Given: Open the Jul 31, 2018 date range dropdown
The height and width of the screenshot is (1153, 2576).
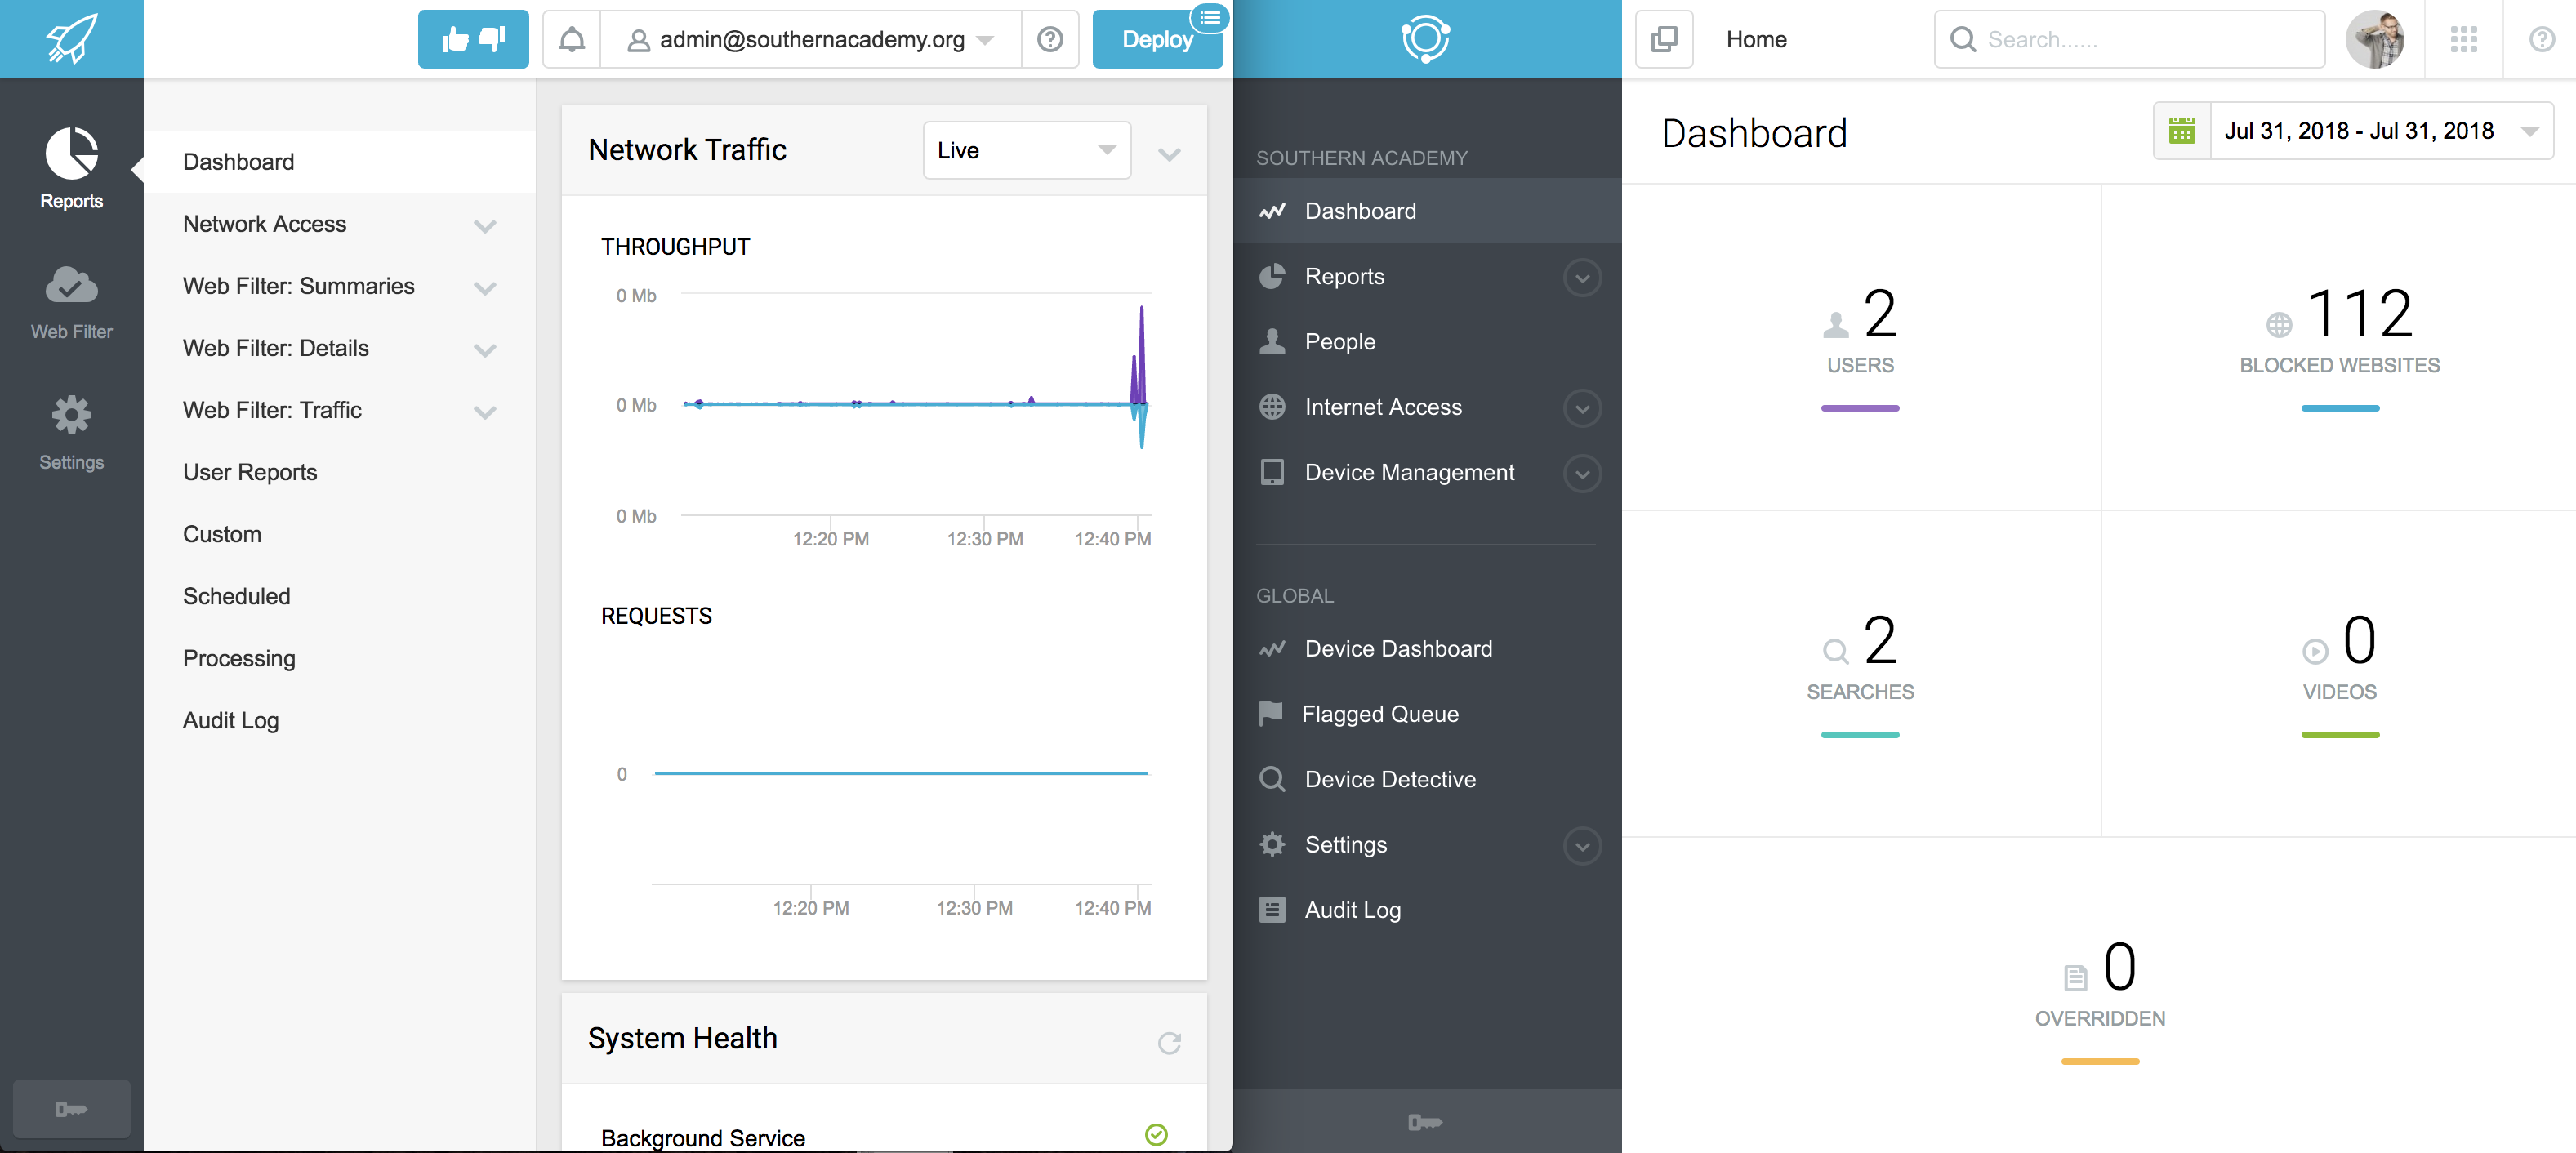Looking at the screenshot, I should pos(2381,130).
